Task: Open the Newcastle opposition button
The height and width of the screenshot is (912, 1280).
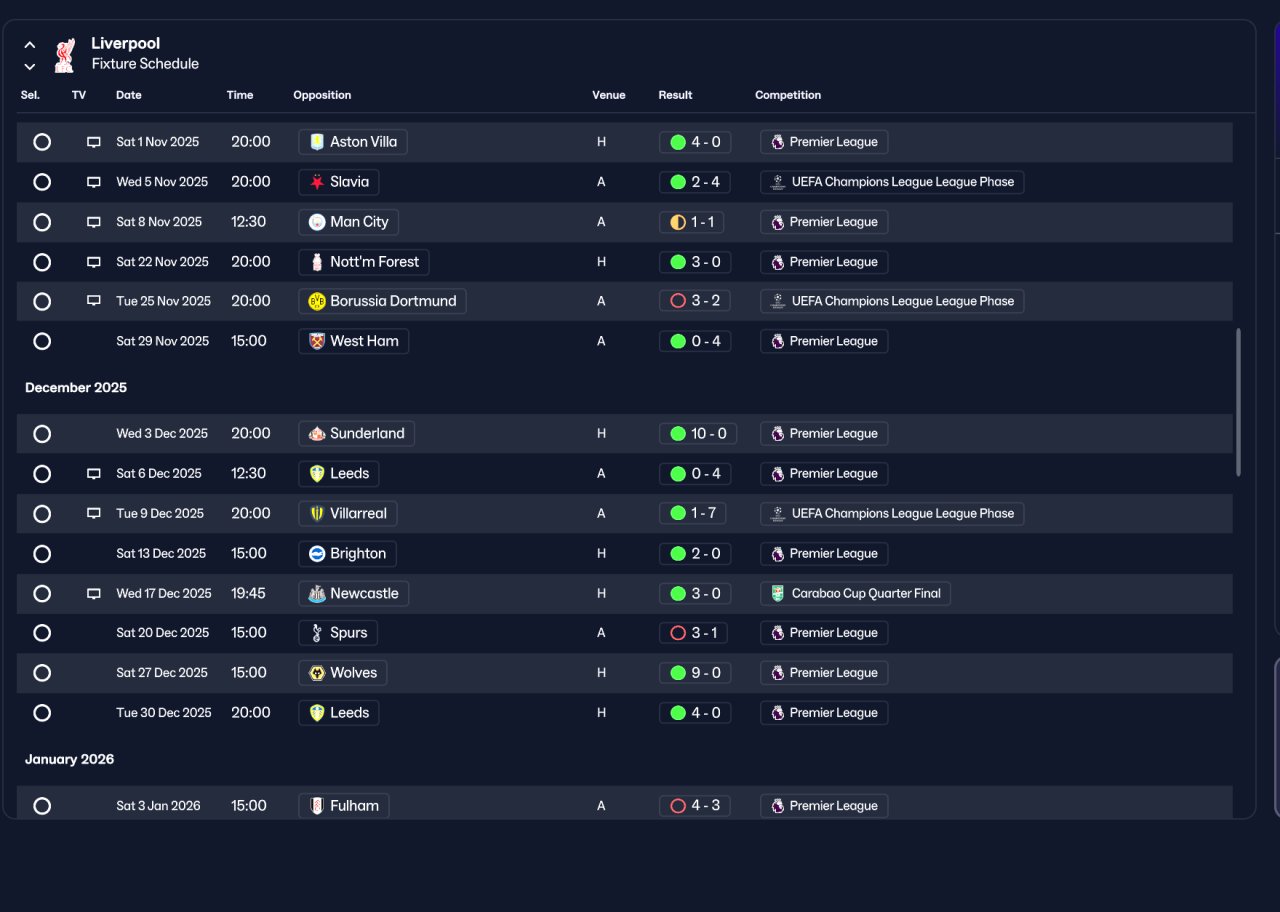Action: [x=353, y=594]
